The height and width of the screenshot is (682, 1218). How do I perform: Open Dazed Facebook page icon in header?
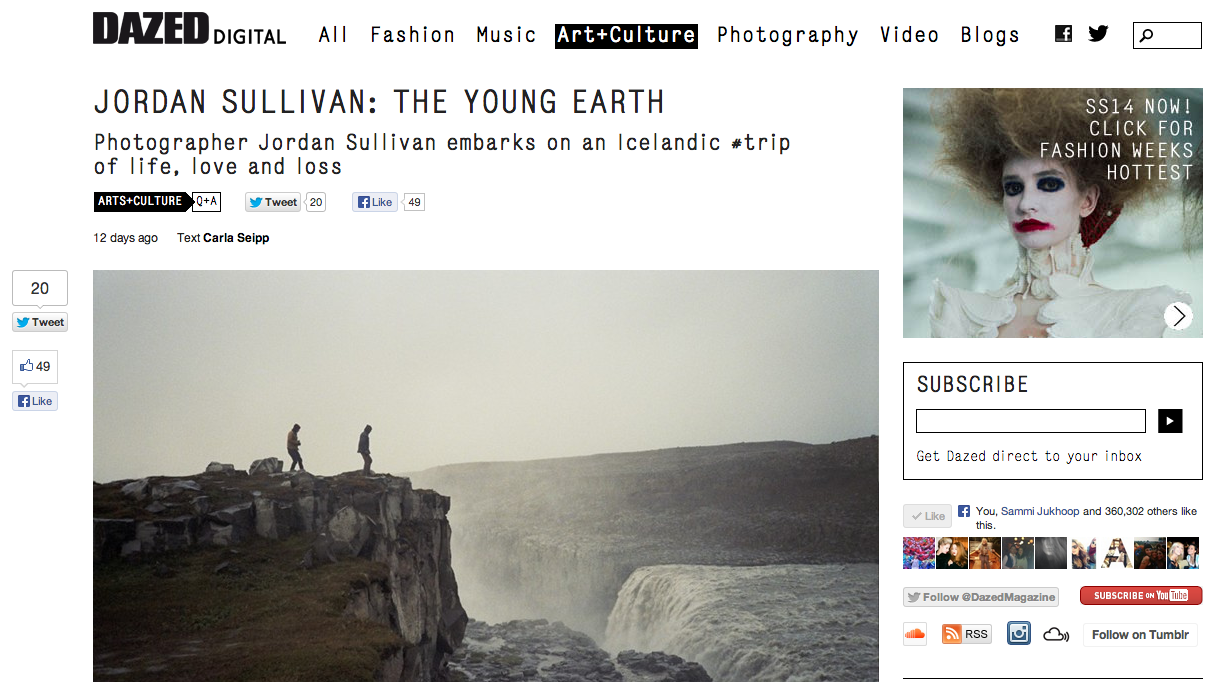1064,34
